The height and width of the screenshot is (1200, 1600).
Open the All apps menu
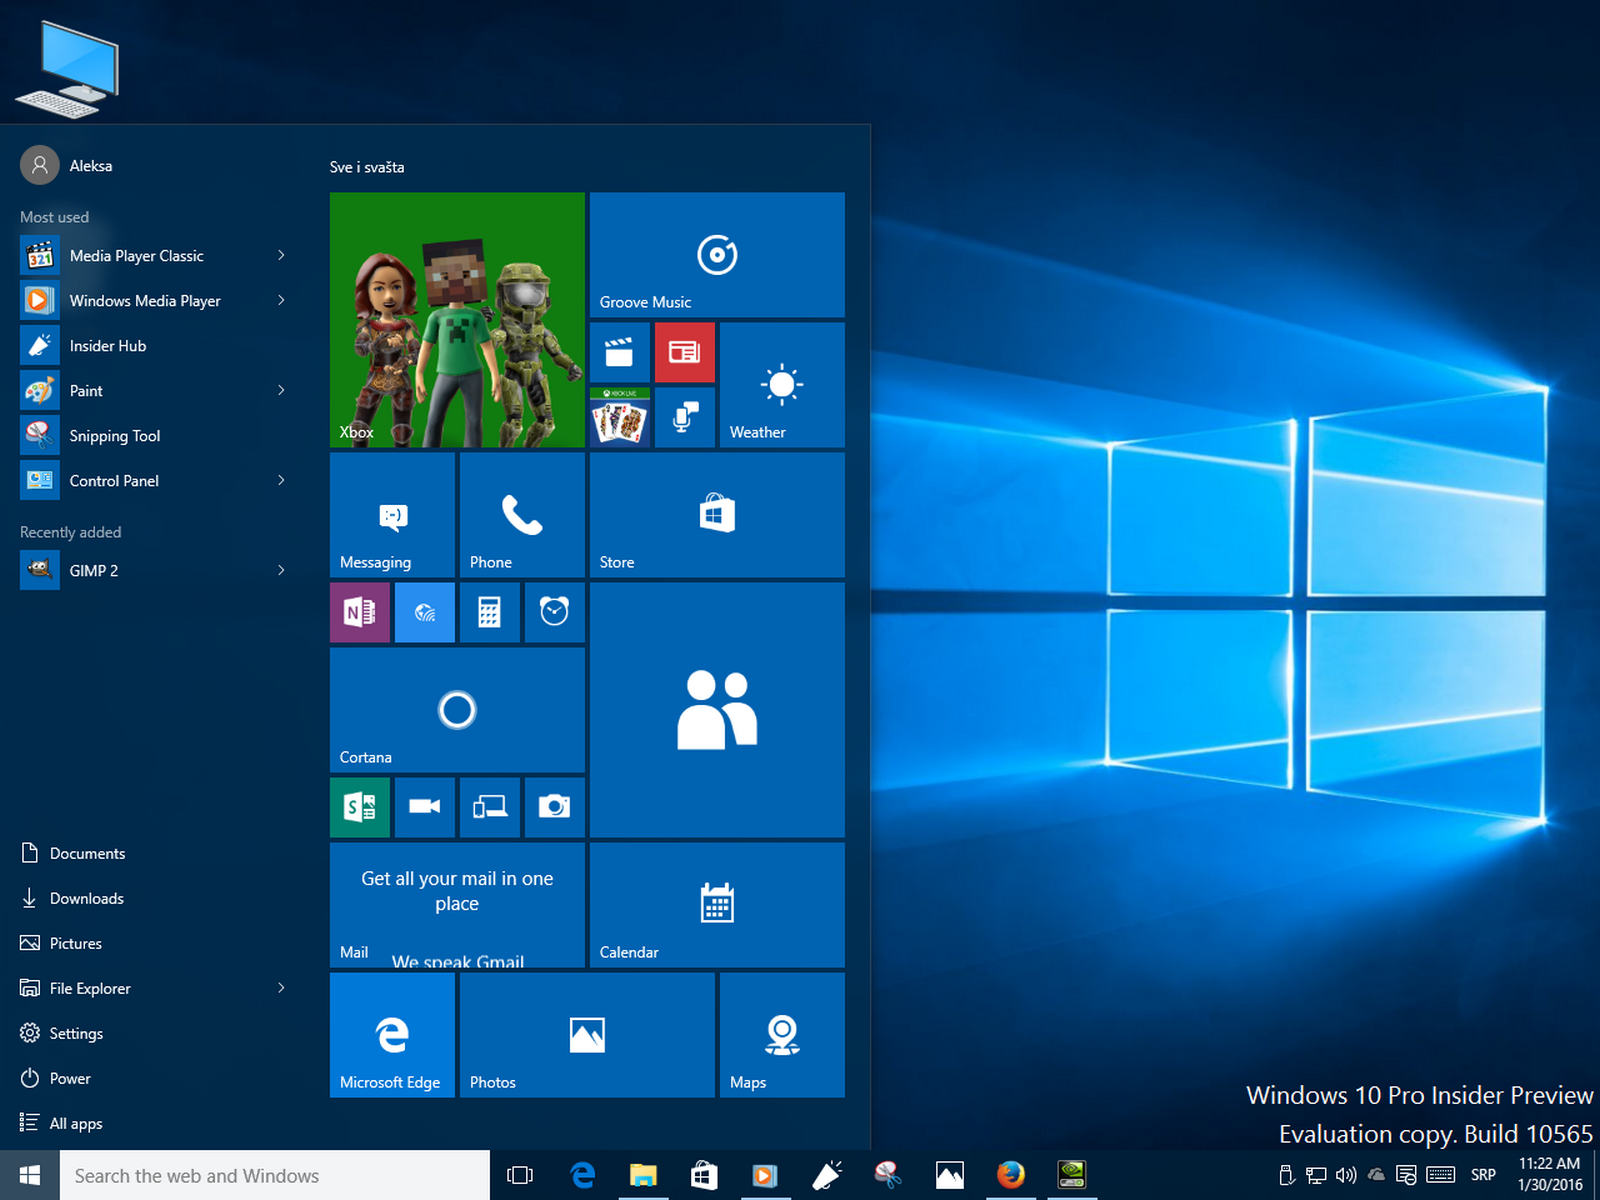[75, 1122]
